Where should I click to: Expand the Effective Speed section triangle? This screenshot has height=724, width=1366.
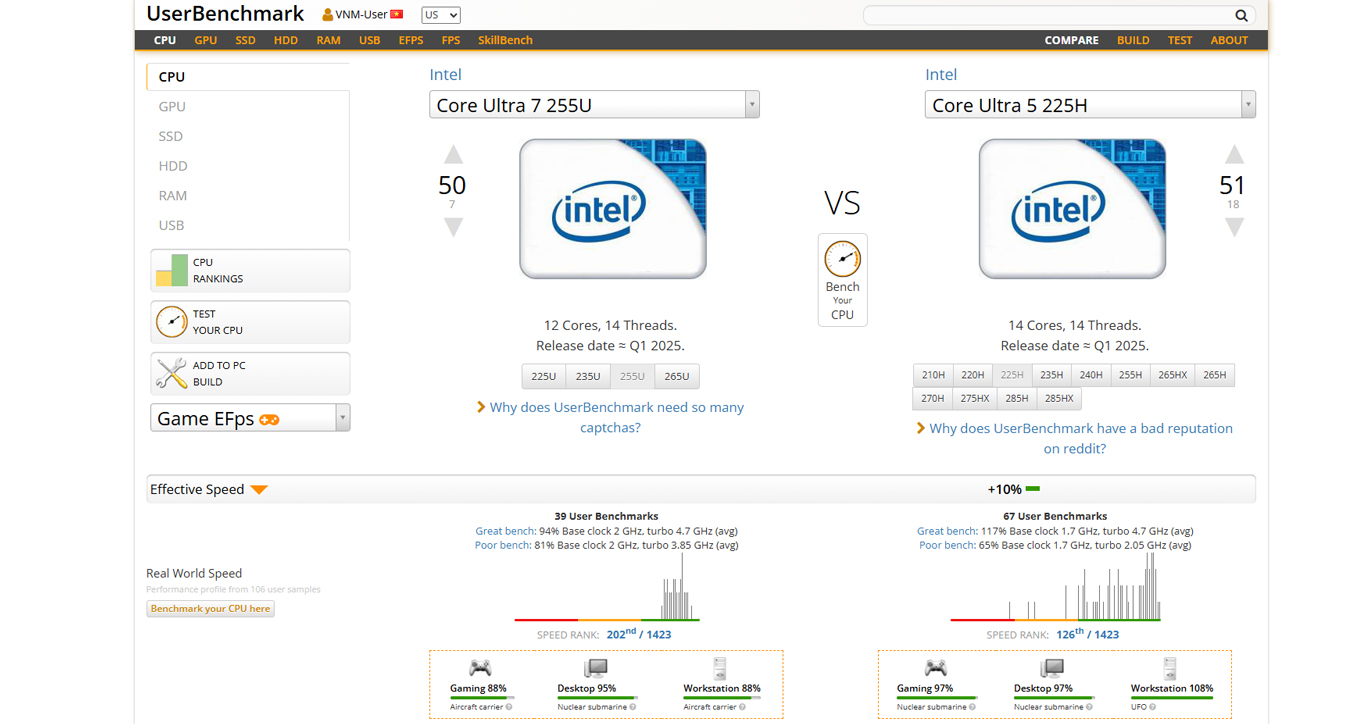click(x=260, y=489)
